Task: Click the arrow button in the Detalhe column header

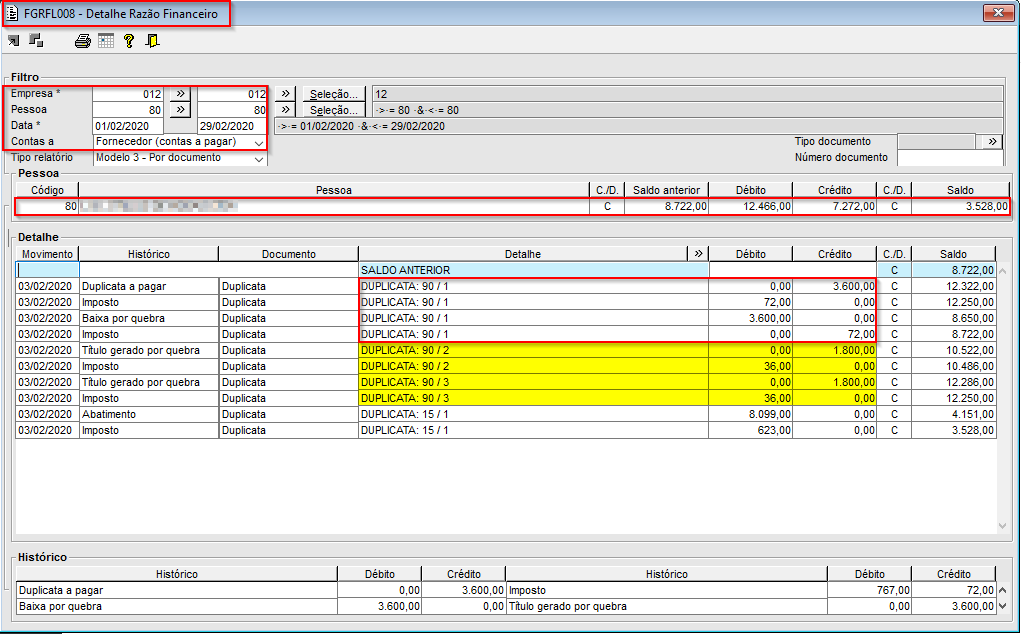Action: click(x=699, y=254)
